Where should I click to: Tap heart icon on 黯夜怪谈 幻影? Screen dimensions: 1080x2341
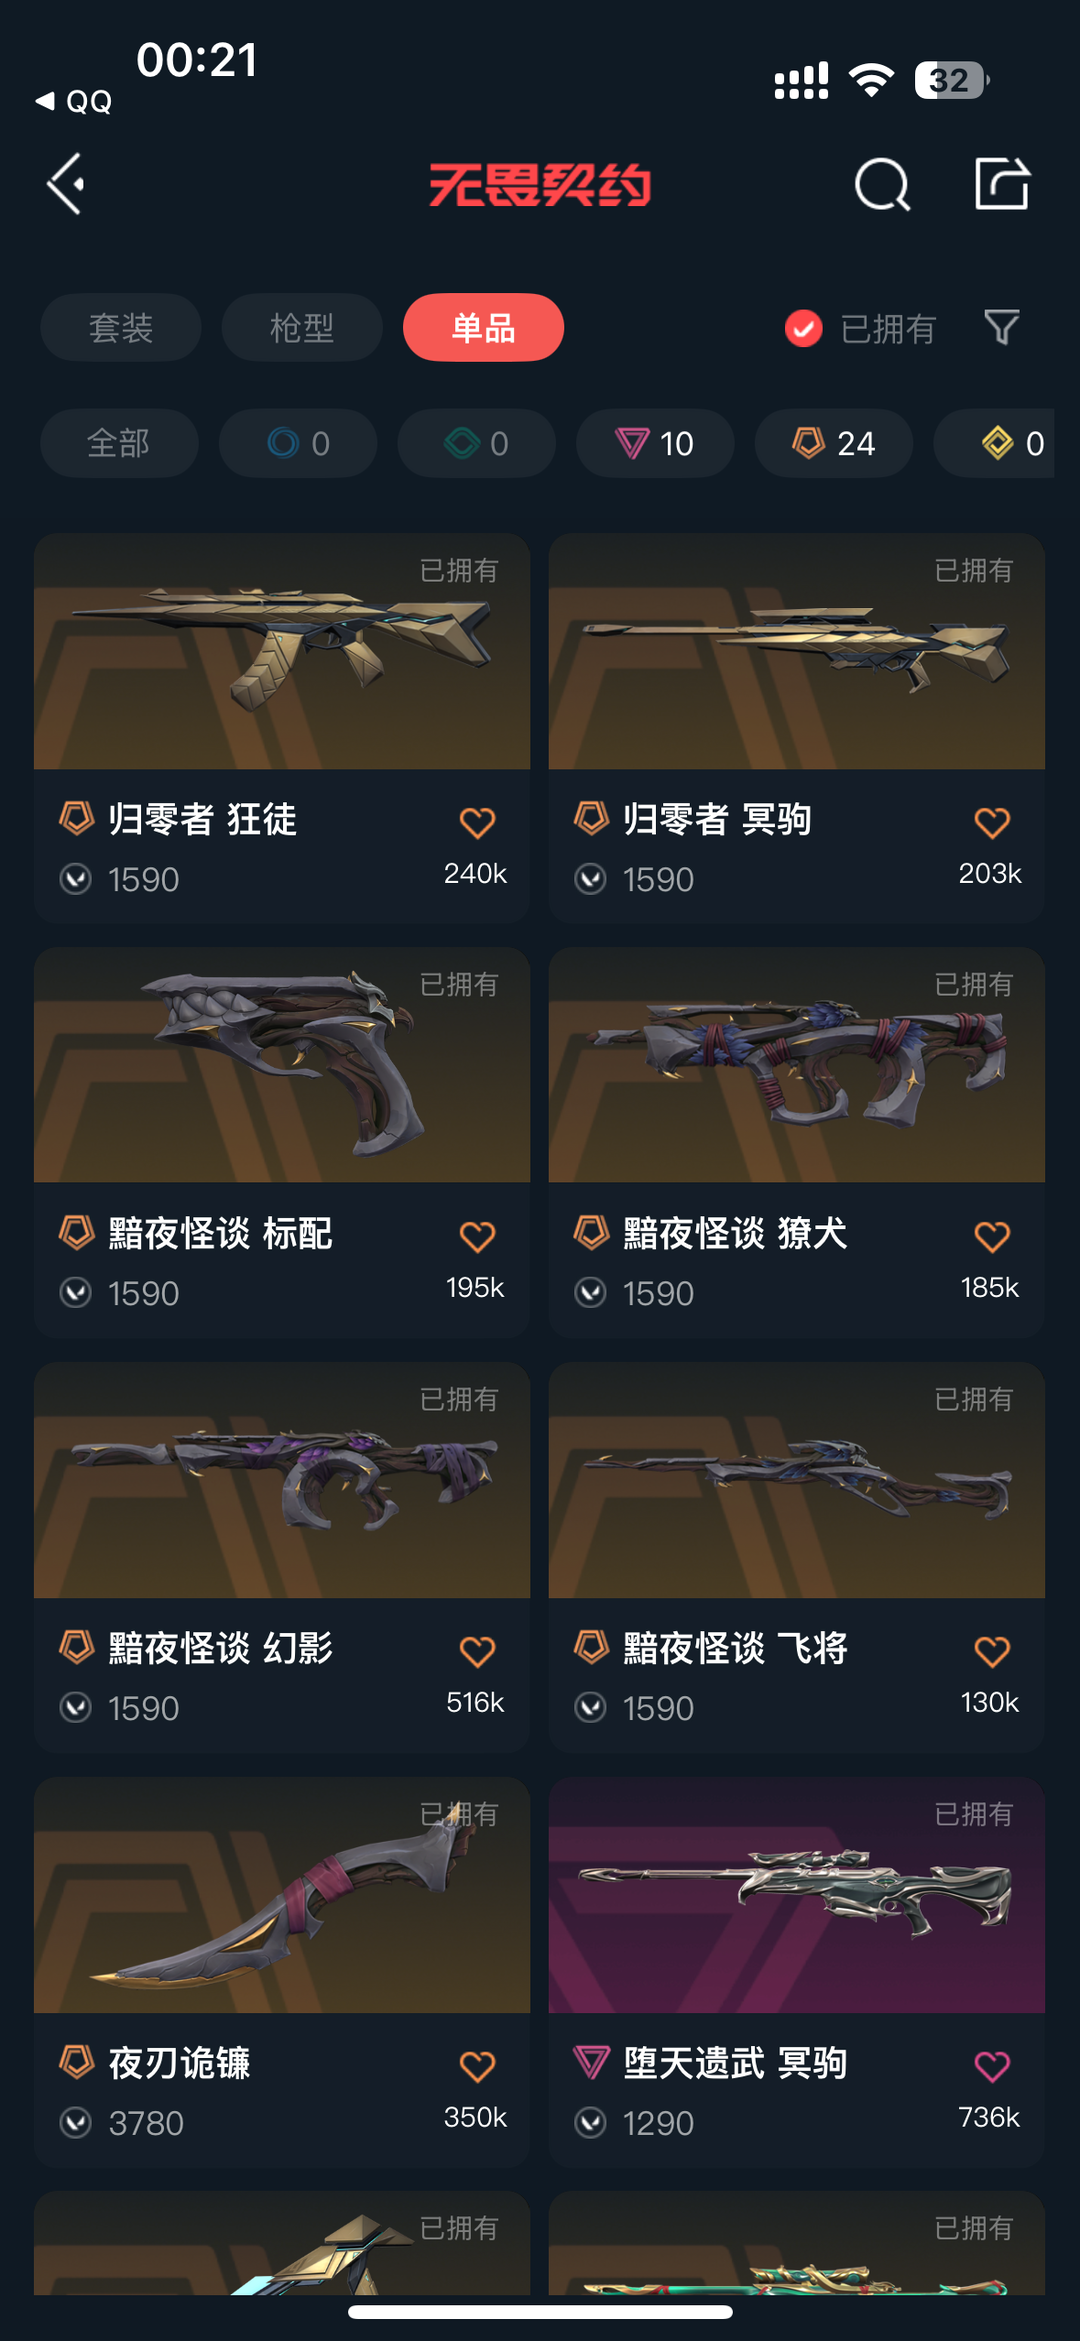click(x=477, y=1651)
